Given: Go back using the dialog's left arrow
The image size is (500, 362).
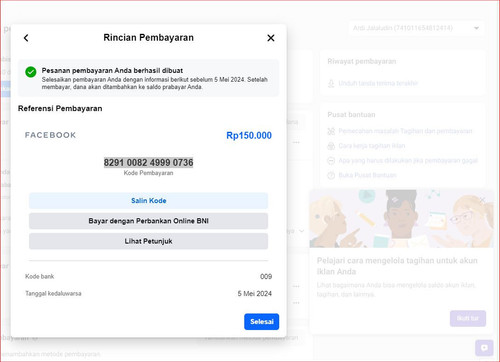Looking at the screenshot, I should tap(26, 38).
